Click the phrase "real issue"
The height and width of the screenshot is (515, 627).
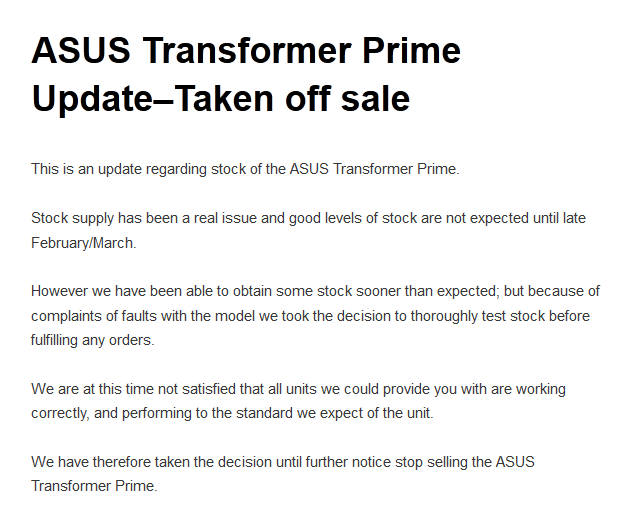pyautogui.click(x=246, y=217)
